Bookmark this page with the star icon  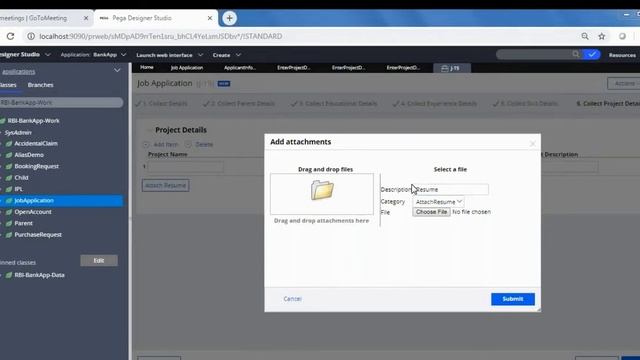[602, 36]
